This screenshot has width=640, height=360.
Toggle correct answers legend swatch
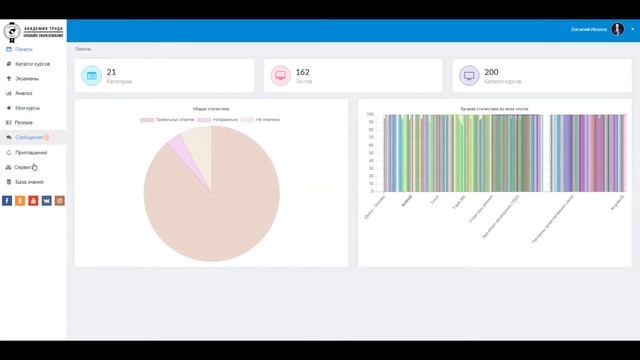[147, 120]
